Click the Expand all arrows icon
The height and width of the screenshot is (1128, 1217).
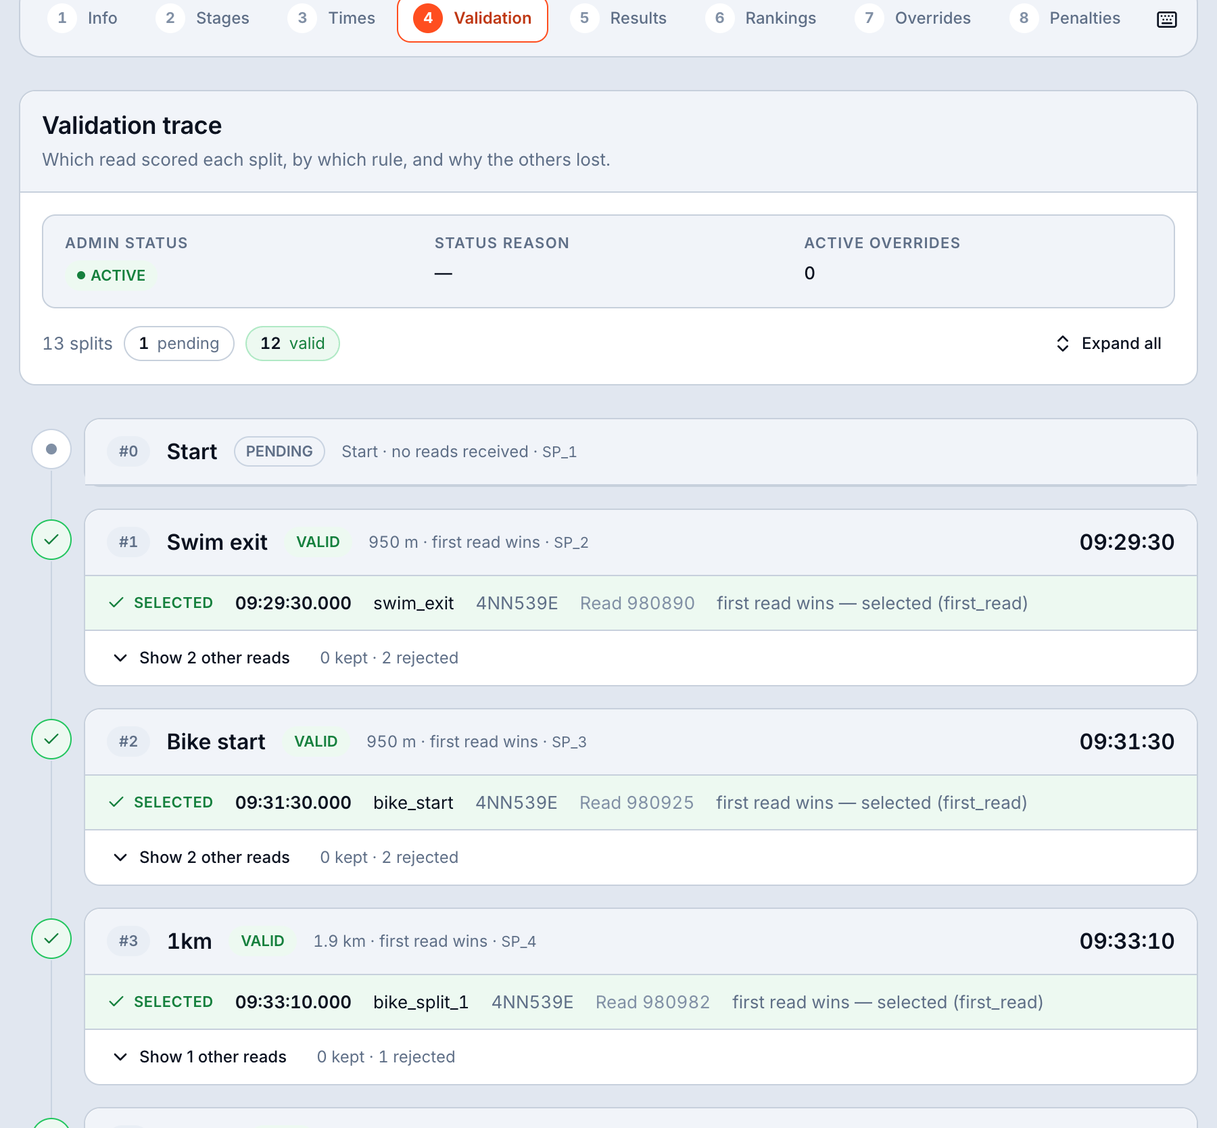click(x=1063, y=344)
